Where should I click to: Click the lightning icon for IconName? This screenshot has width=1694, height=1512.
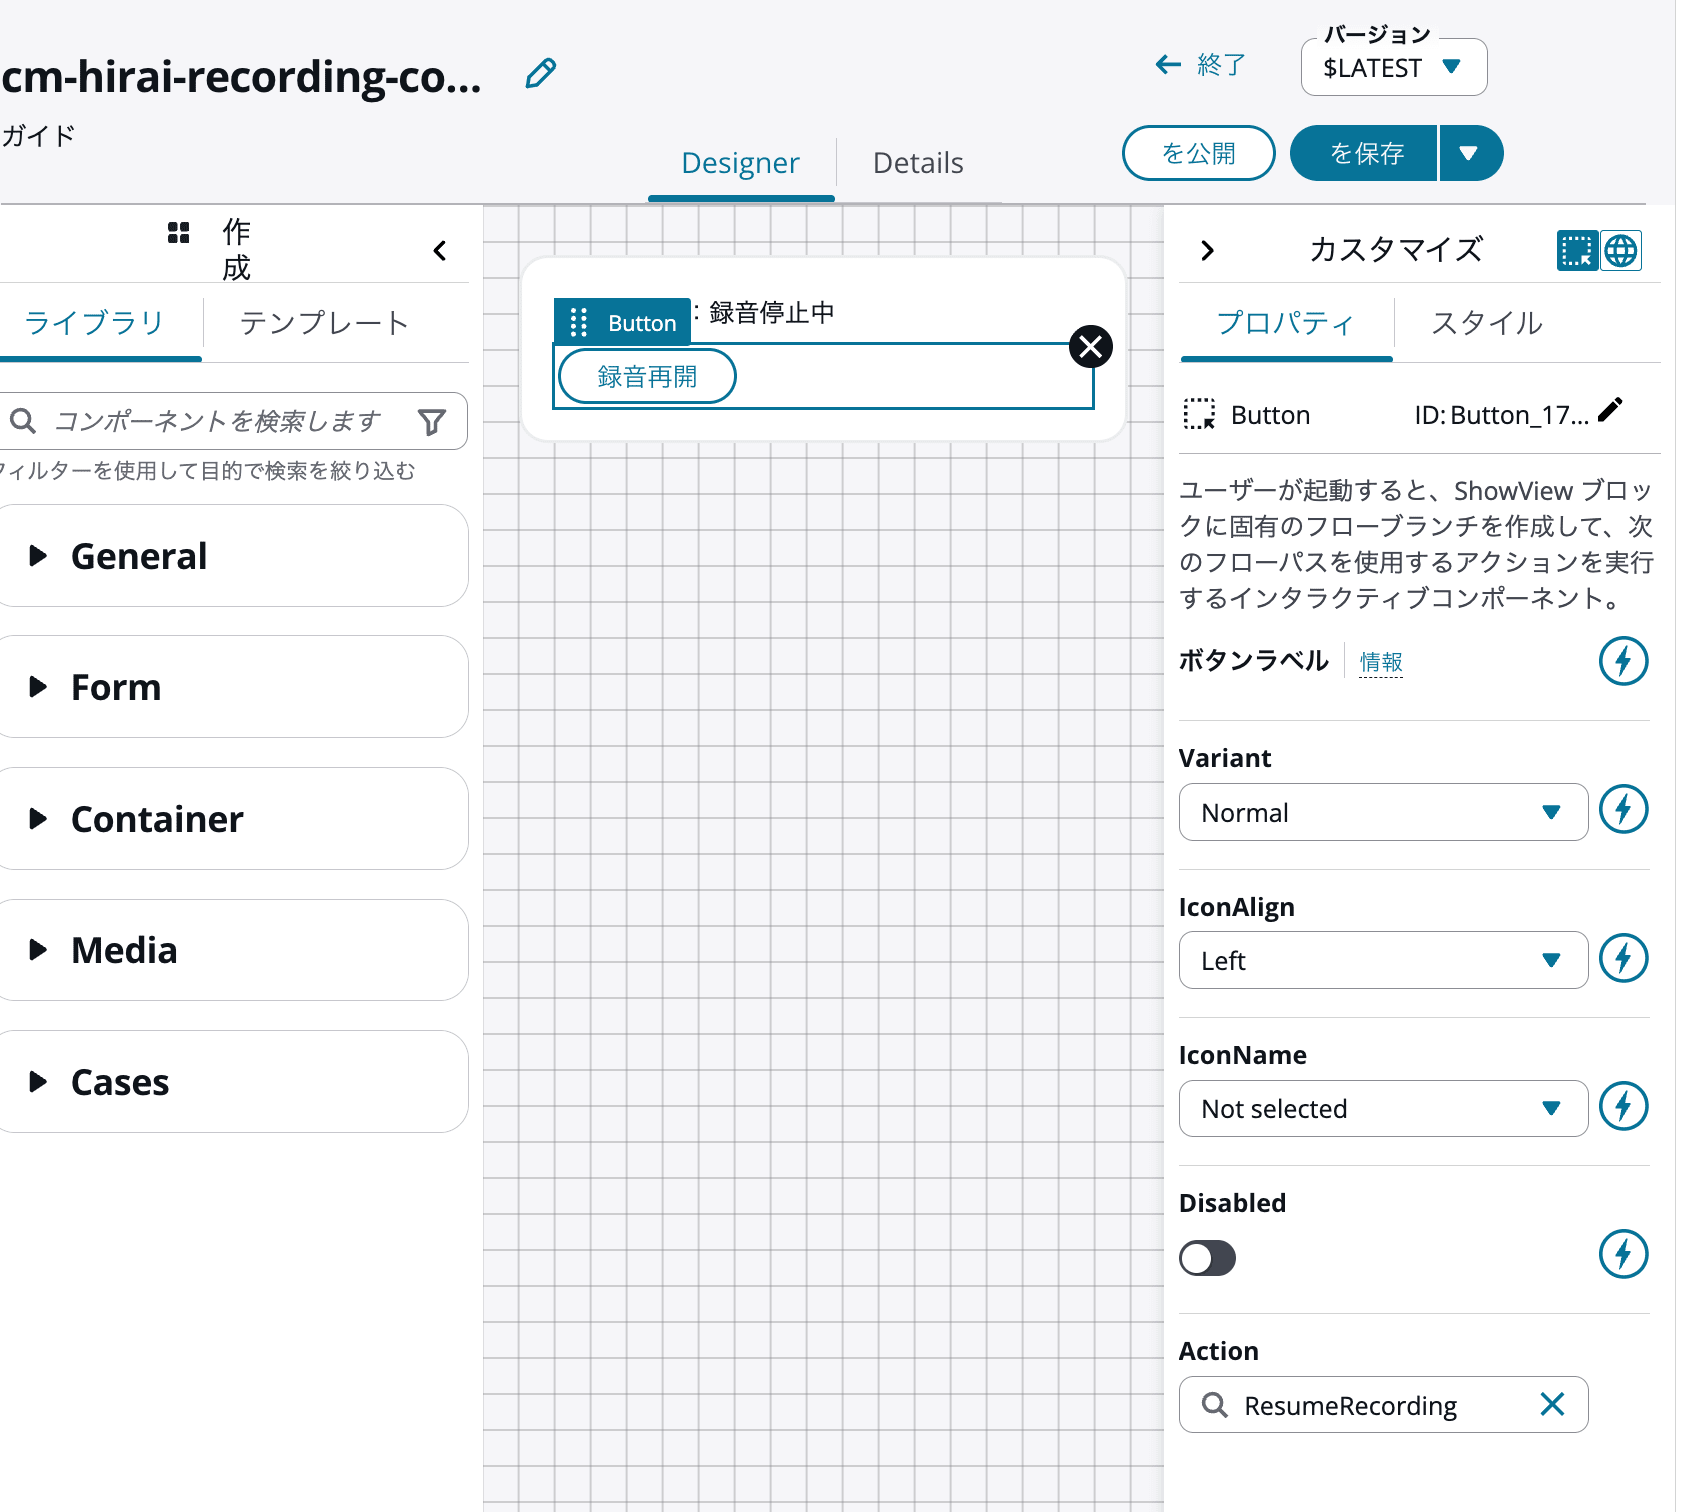click(1623, 1106)
